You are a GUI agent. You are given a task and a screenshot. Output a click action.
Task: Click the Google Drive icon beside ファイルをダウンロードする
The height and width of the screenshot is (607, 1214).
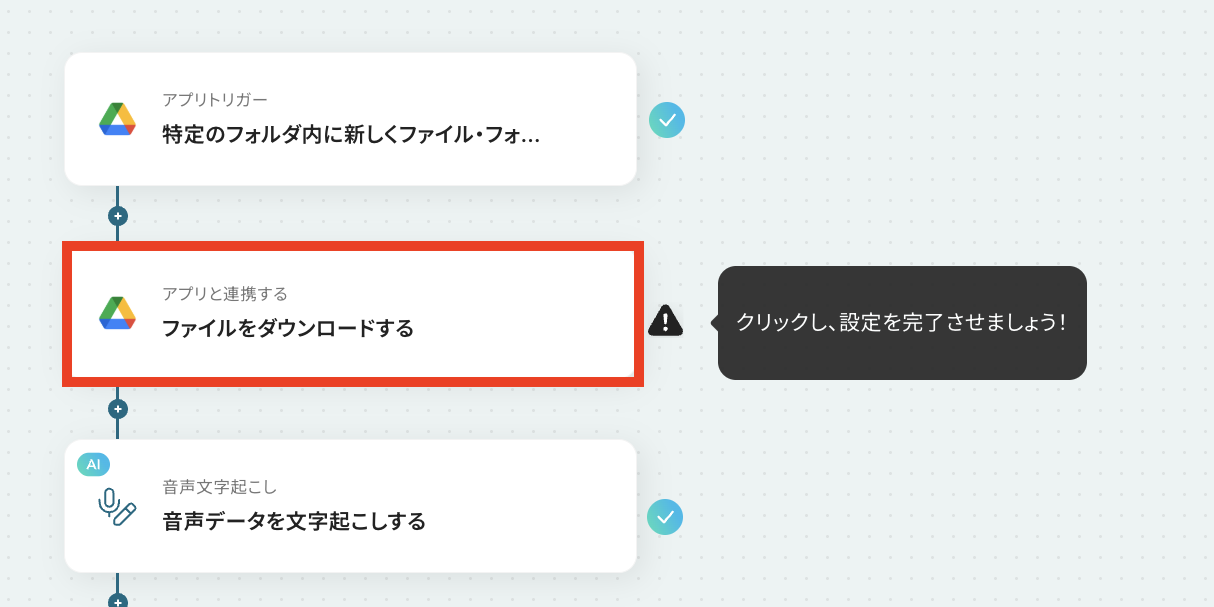(117, 312)
